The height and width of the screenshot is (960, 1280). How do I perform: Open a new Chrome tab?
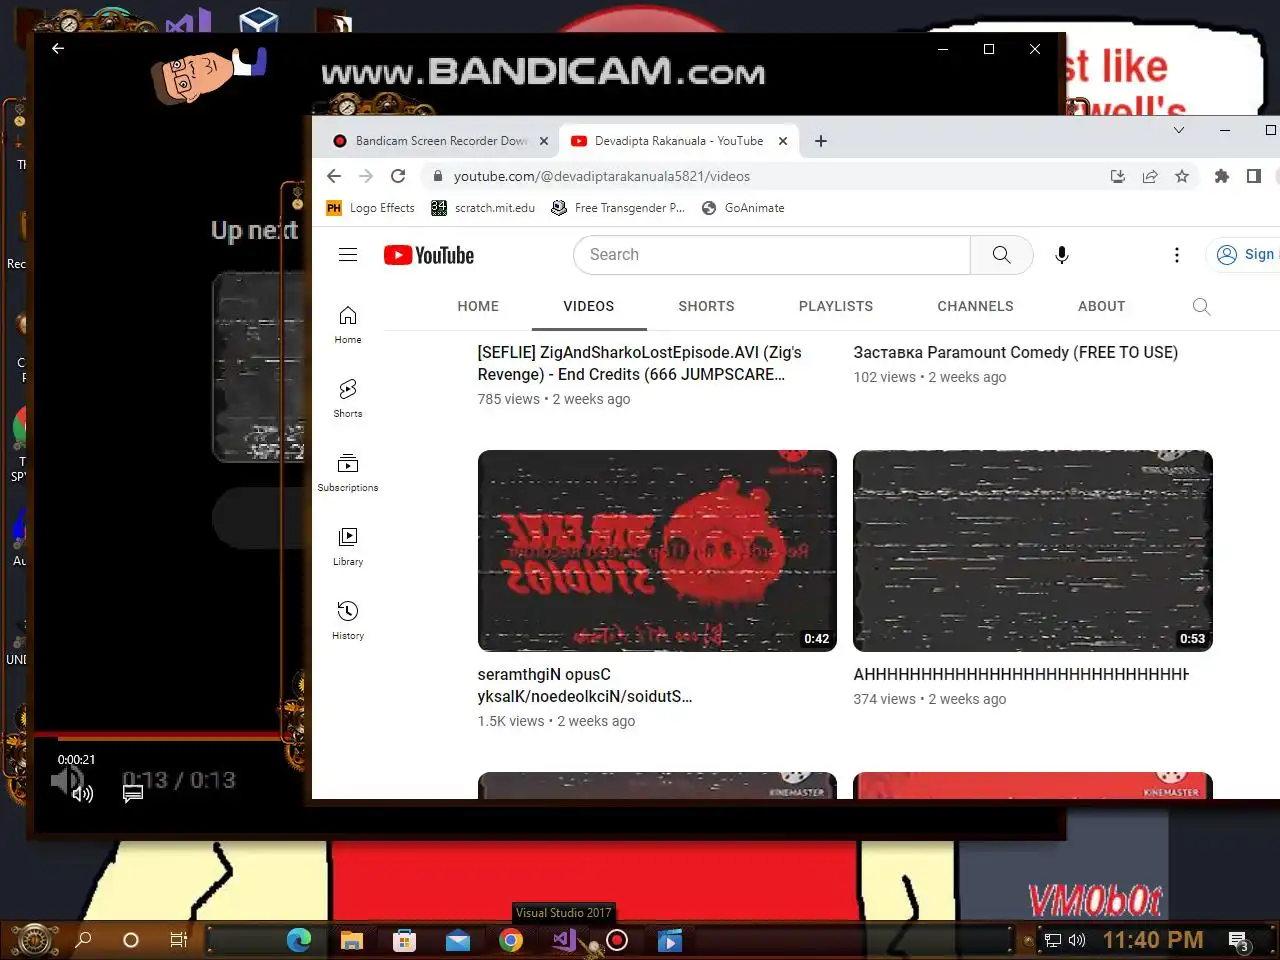tap(821, 141)
